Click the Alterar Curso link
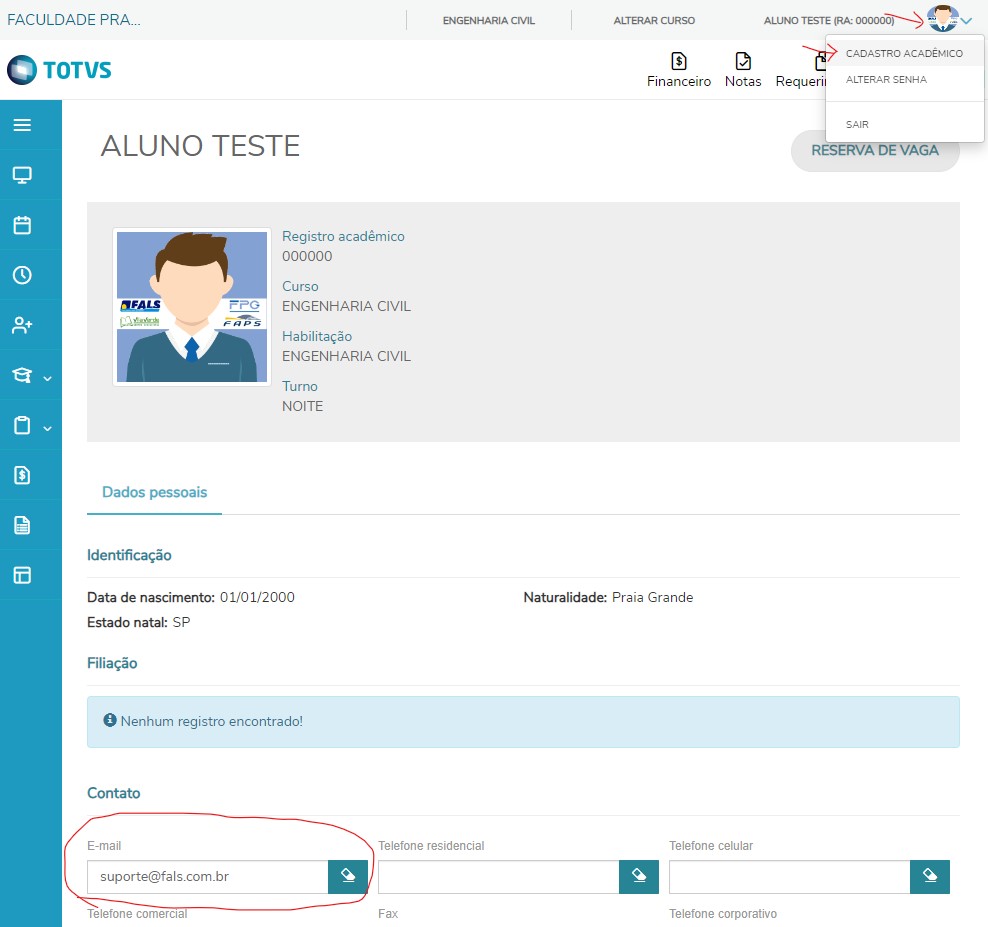This screenshot has width=988, height=927. [654, 20]
